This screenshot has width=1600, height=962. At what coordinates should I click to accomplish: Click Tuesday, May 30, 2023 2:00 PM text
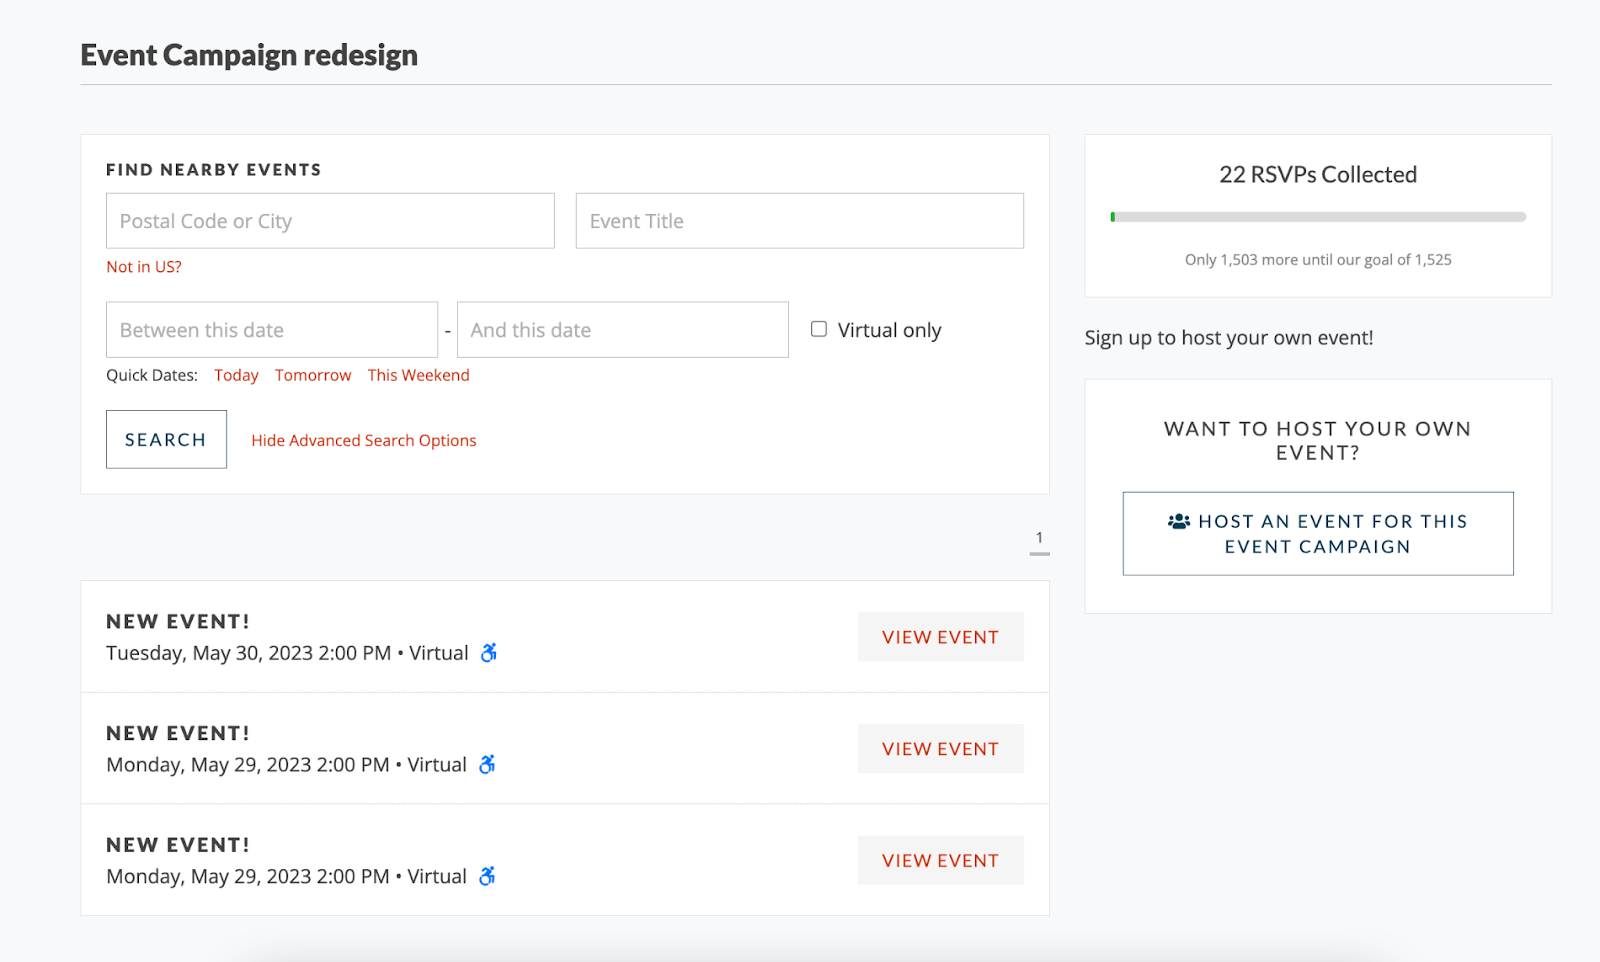[249, 653]
